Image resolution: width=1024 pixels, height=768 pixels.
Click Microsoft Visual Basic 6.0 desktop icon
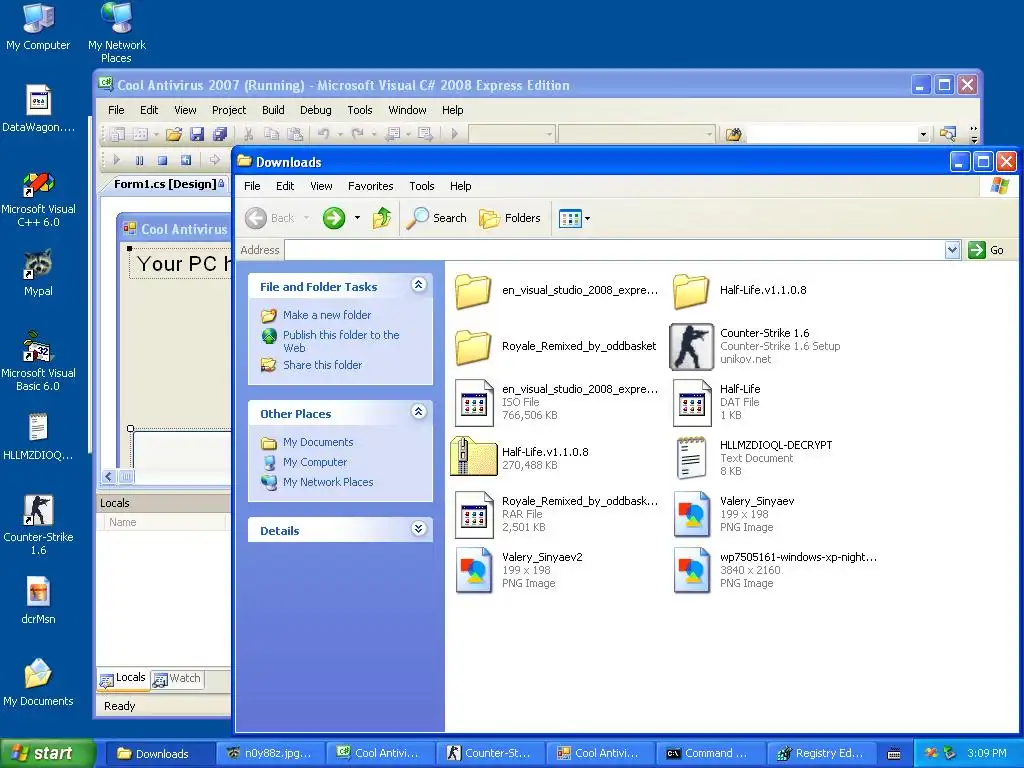tap(38, 361)
